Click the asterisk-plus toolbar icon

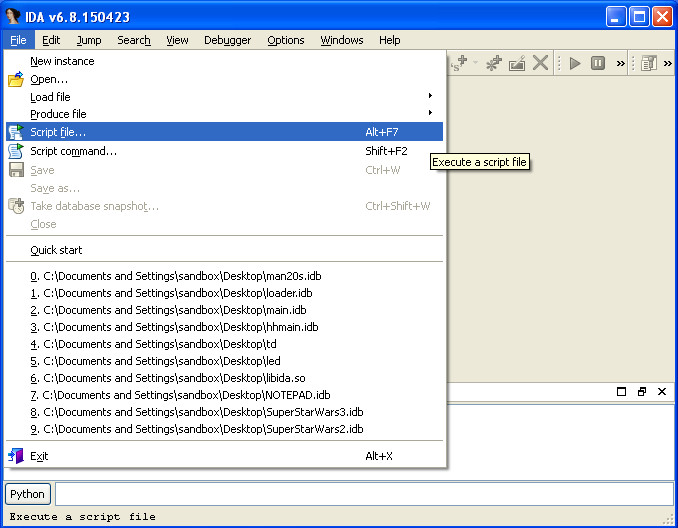[493, 64]
